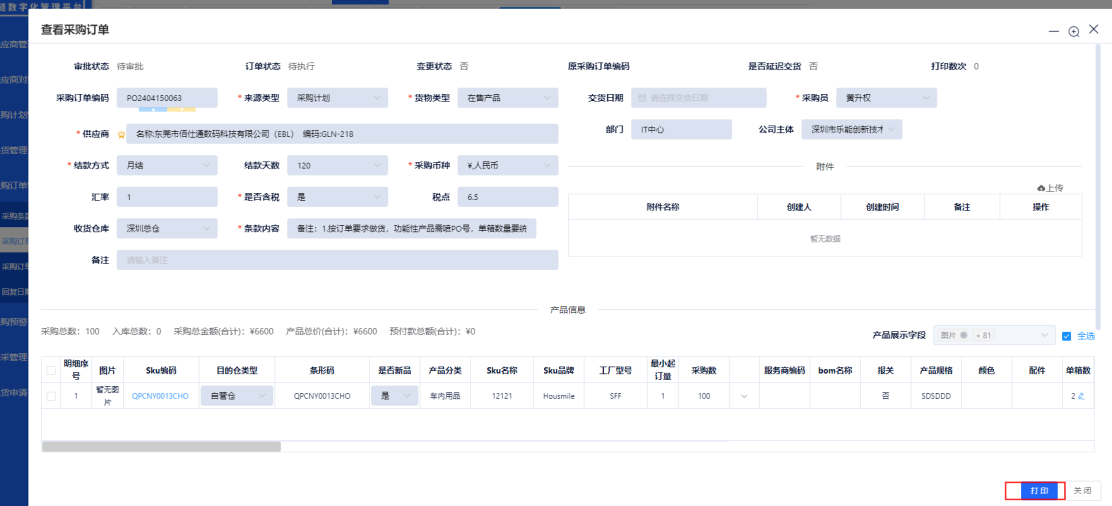The height and width of the screenshot is (506, 1112).
Task: Click the 备注 input field
Action: pyautogui.click(x=337, y=260)
